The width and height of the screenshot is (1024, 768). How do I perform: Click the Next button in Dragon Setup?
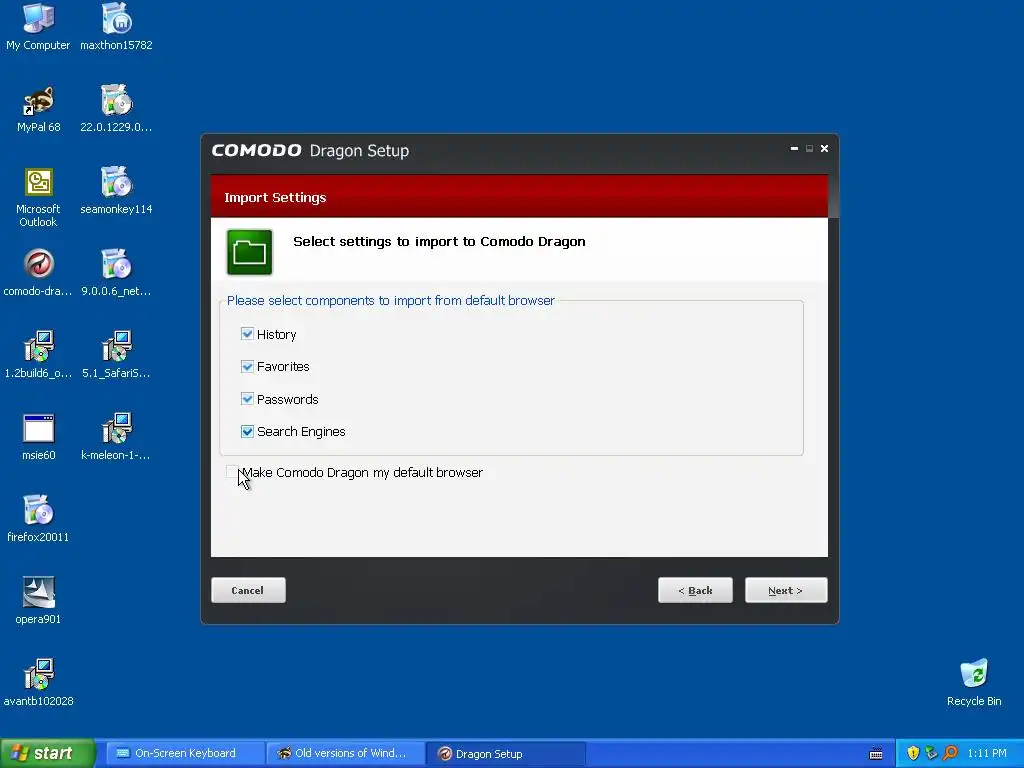786,590
